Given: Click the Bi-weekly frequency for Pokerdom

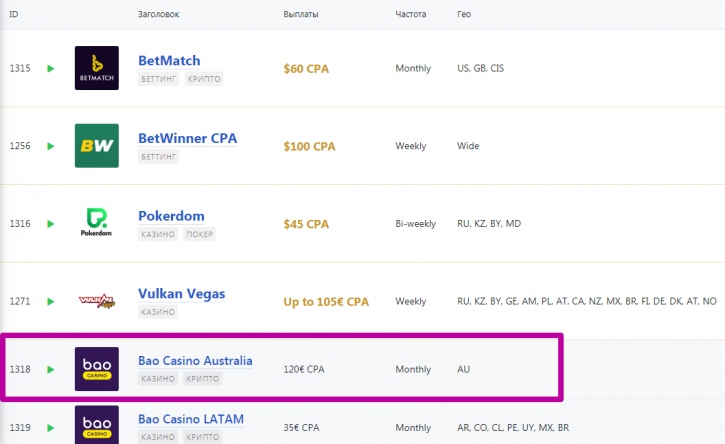Looking at the screenshot, I should [x=416, y=224].
